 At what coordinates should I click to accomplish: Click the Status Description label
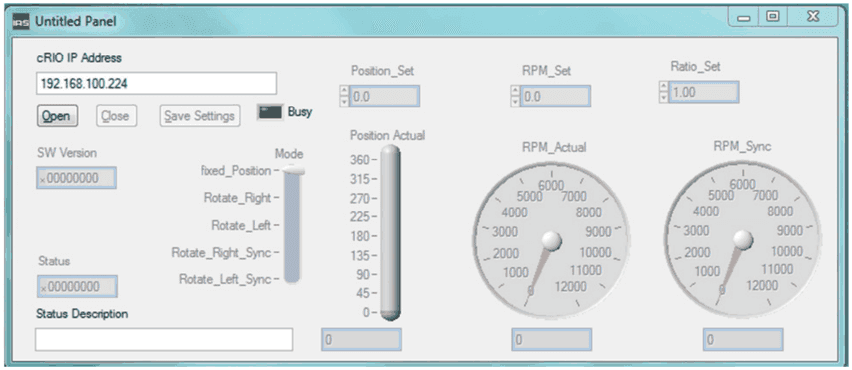(x=82, y=314)
